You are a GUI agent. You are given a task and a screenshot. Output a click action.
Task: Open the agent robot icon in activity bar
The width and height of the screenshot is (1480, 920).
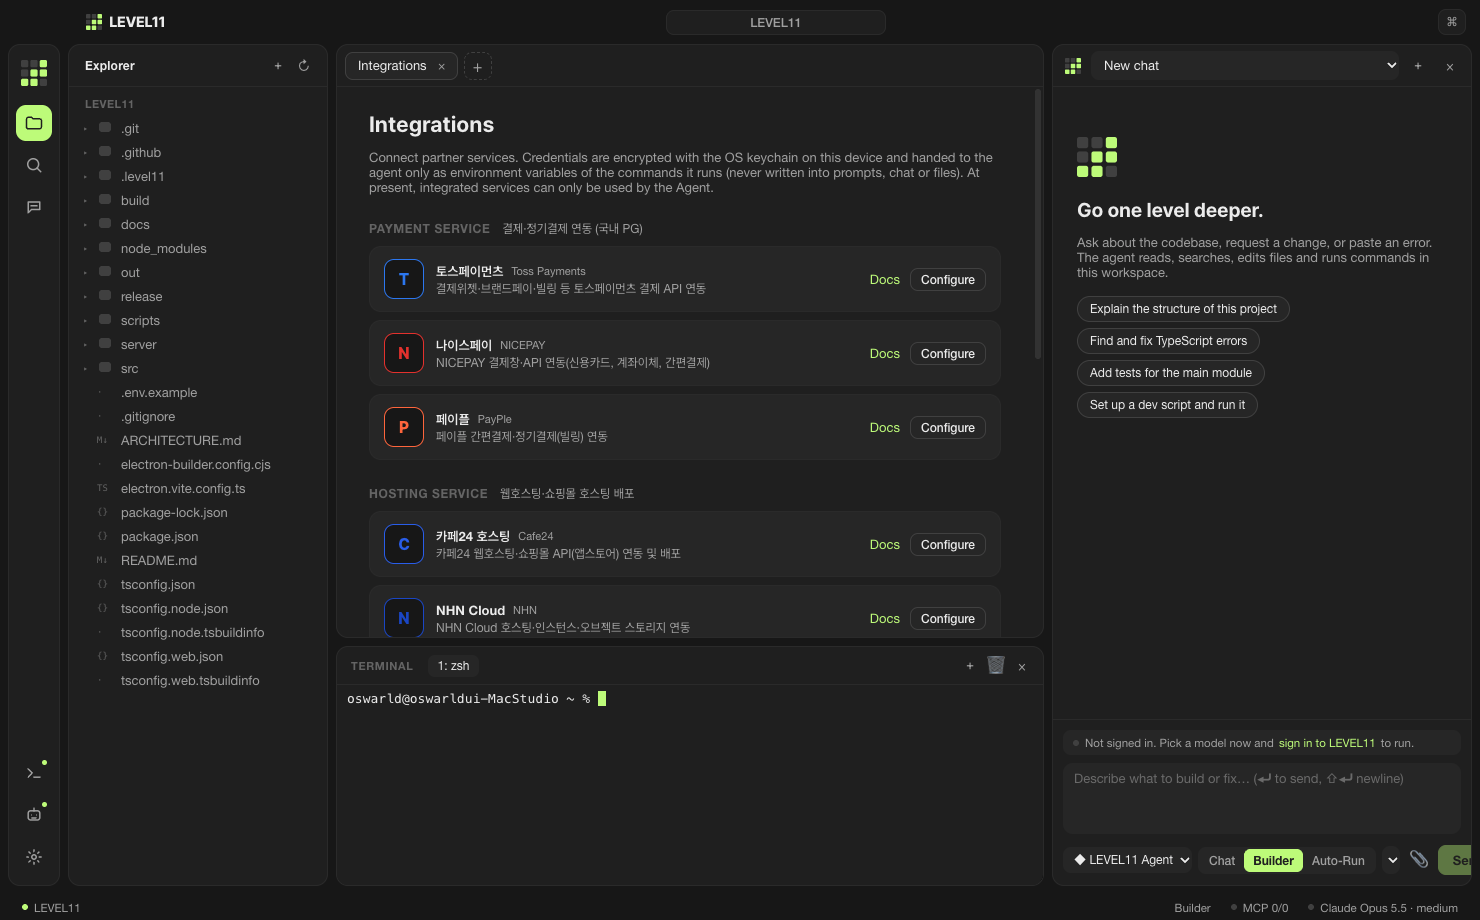pyautogui.click(x=34, y=815)
